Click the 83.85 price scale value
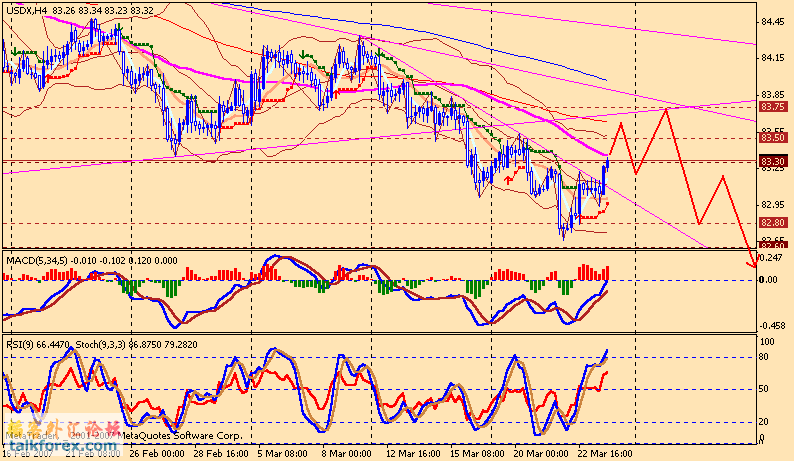The height and width of the screenshot is (461, 794). pos(772,95)
